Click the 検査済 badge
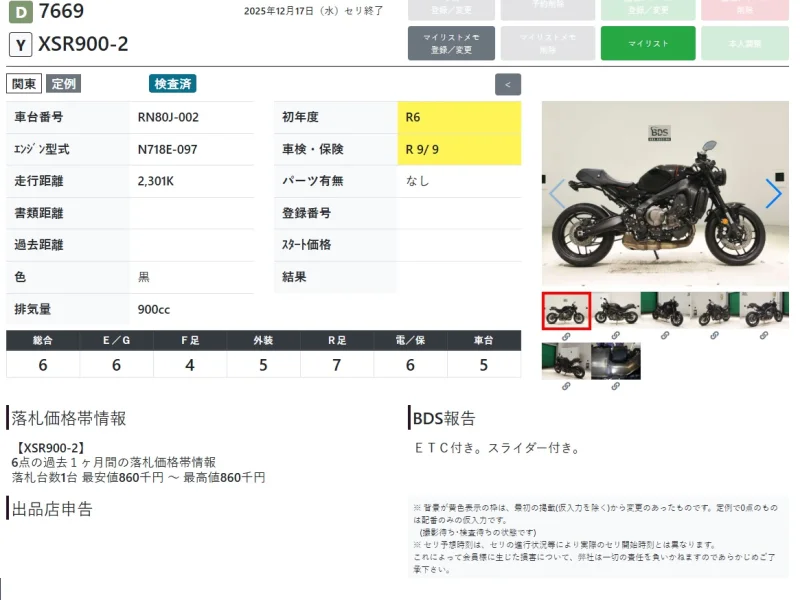Screen dimensions: 800x600 pos(172,84)
